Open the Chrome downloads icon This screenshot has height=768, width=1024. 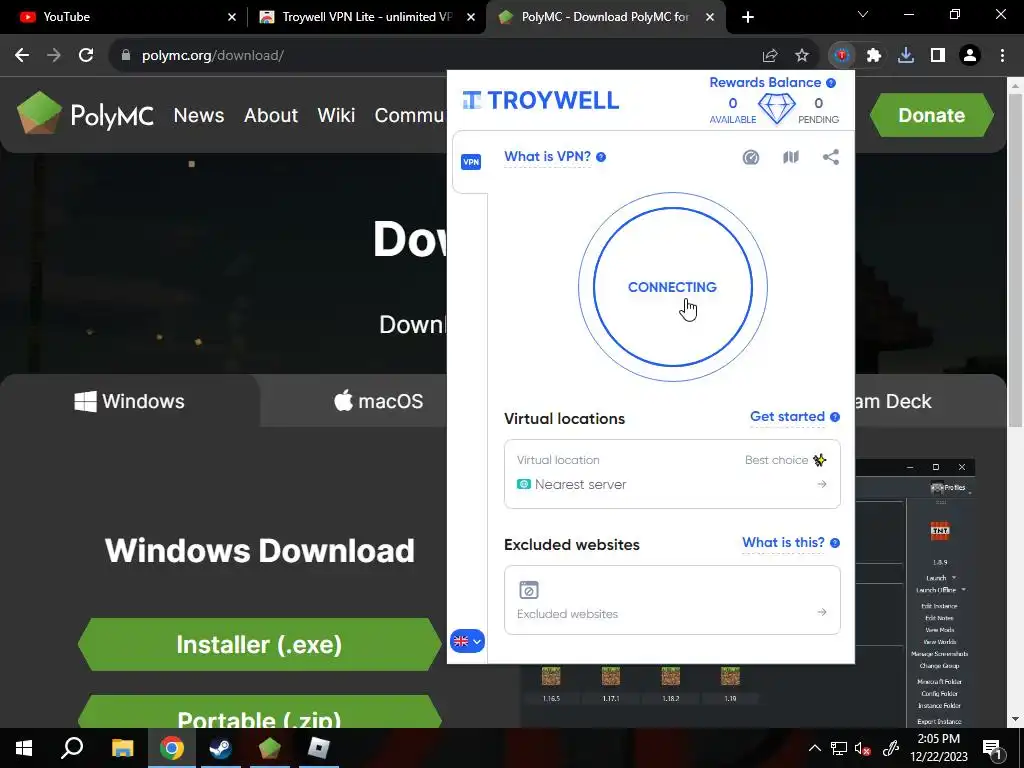(x=906, y=56)
